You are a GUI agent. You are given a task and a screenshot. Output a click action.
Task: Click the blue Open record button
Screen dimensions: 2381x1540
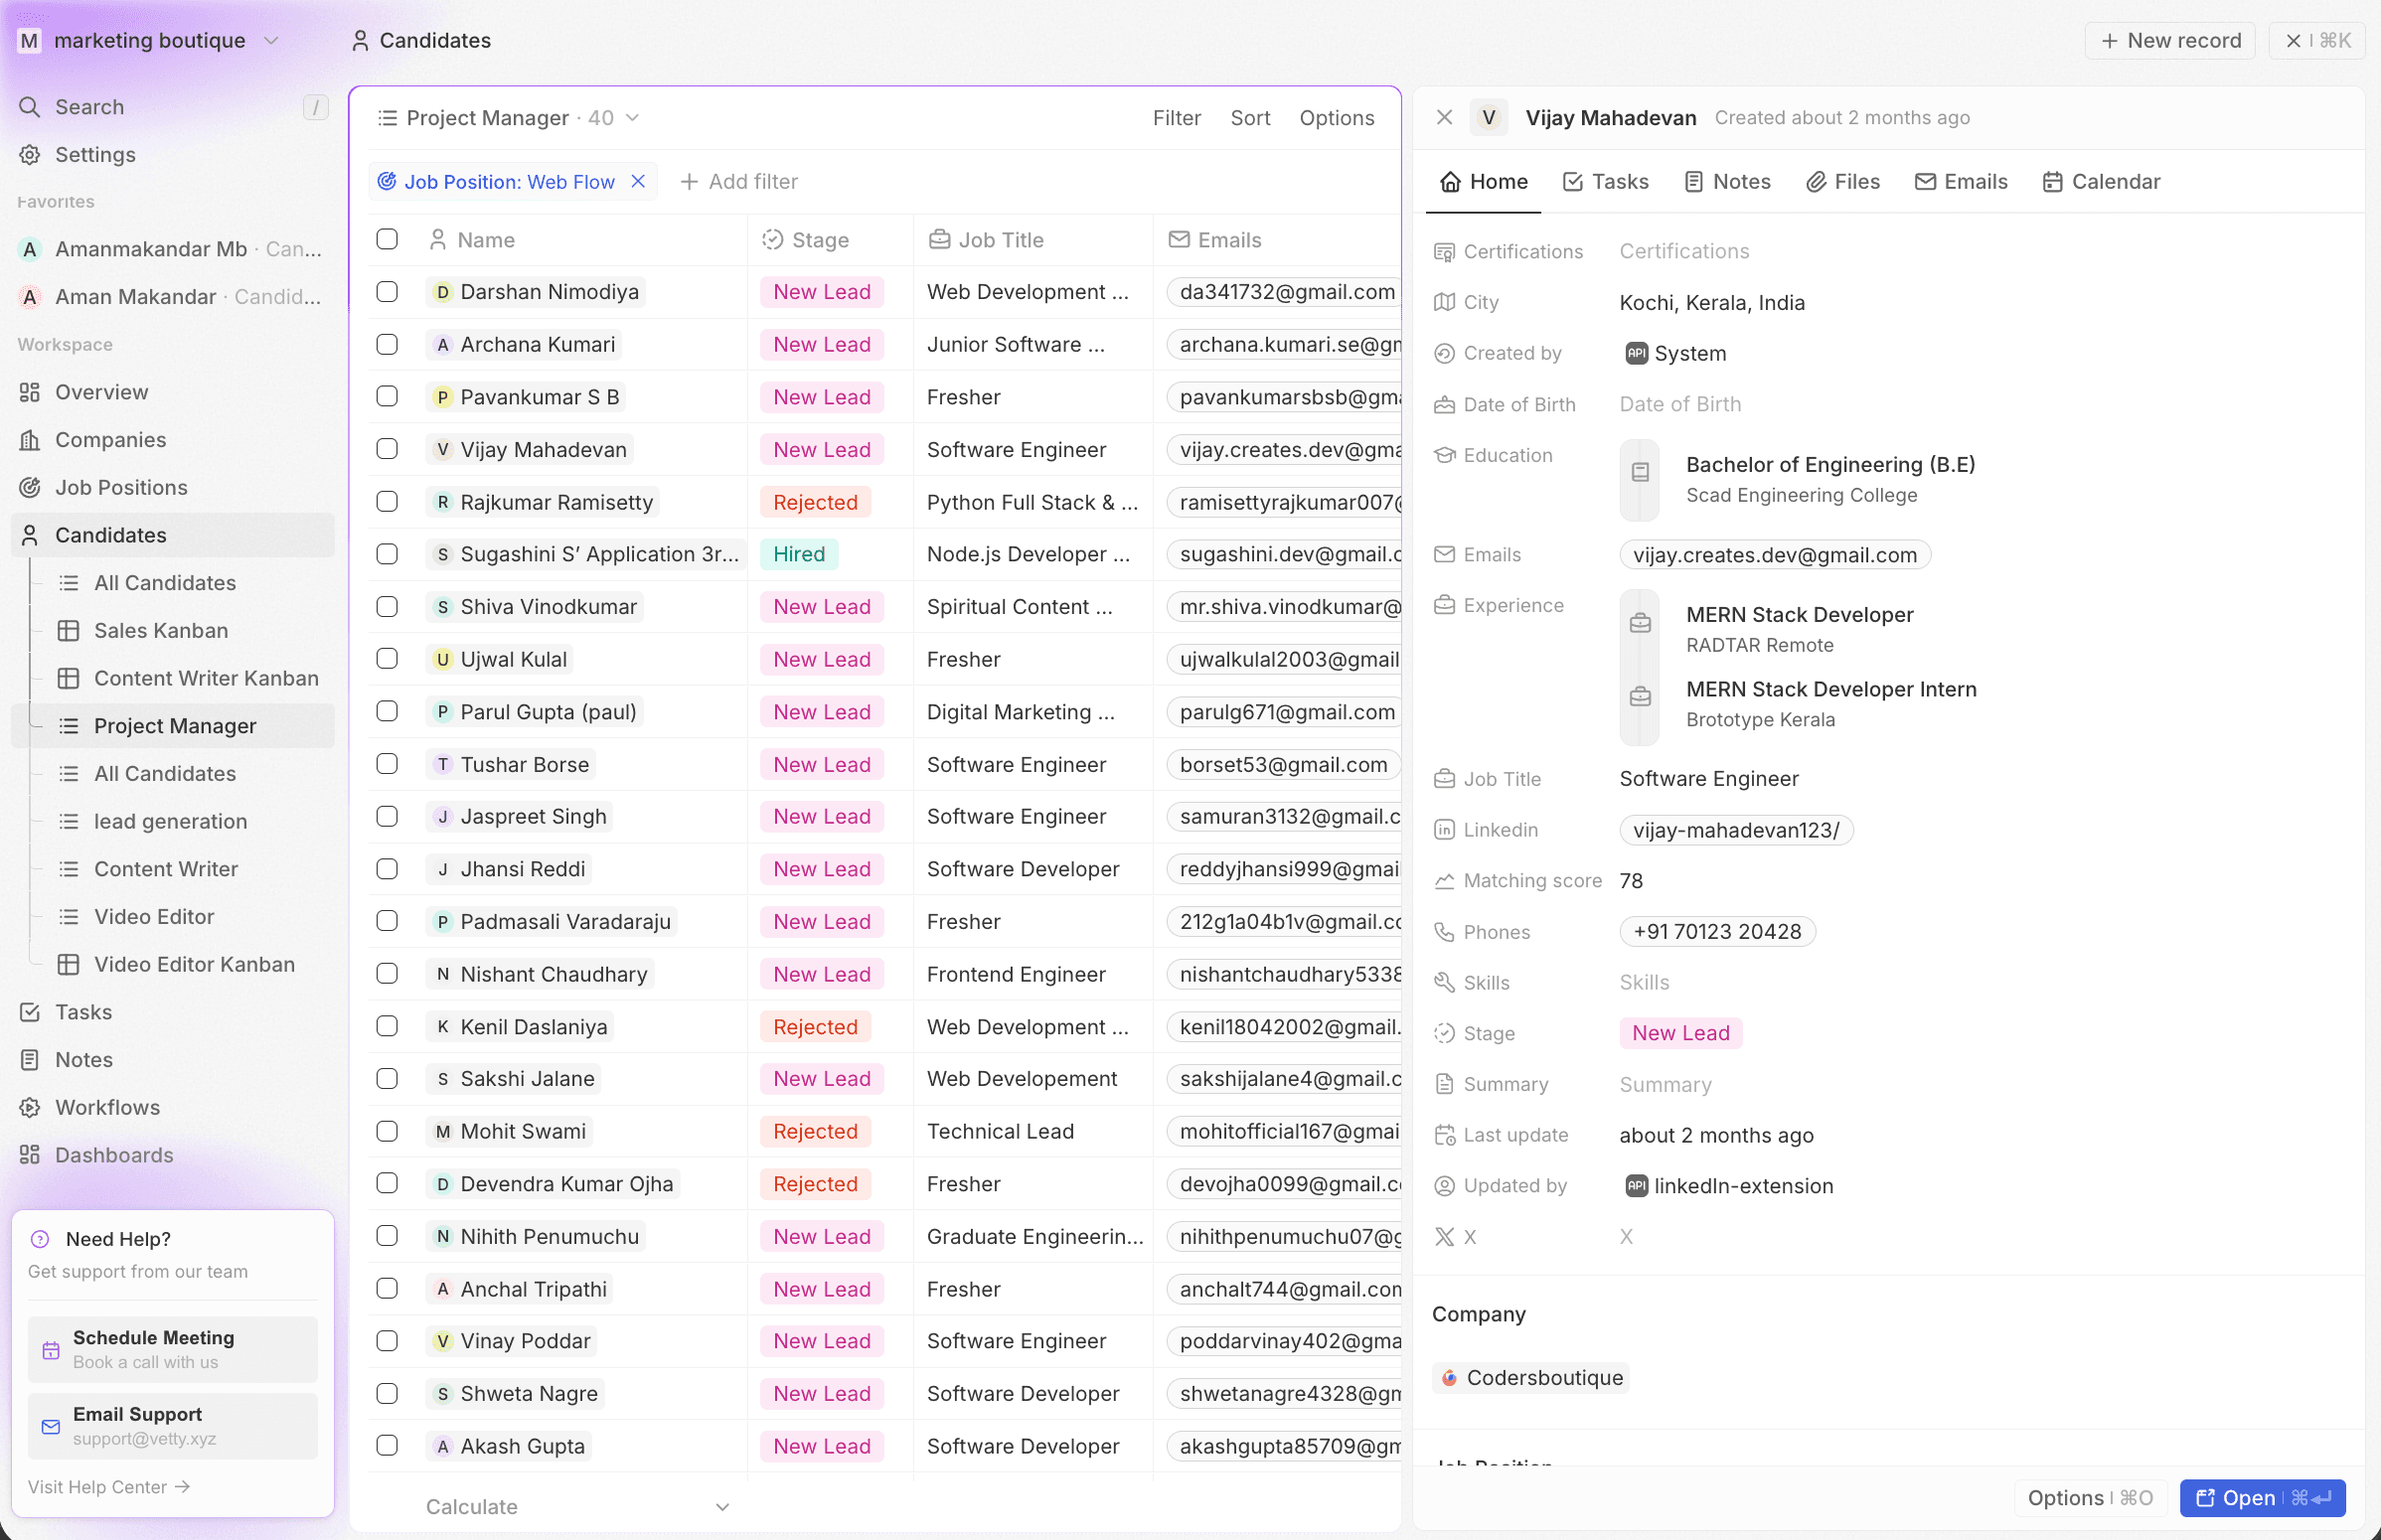(2262, 1498)
